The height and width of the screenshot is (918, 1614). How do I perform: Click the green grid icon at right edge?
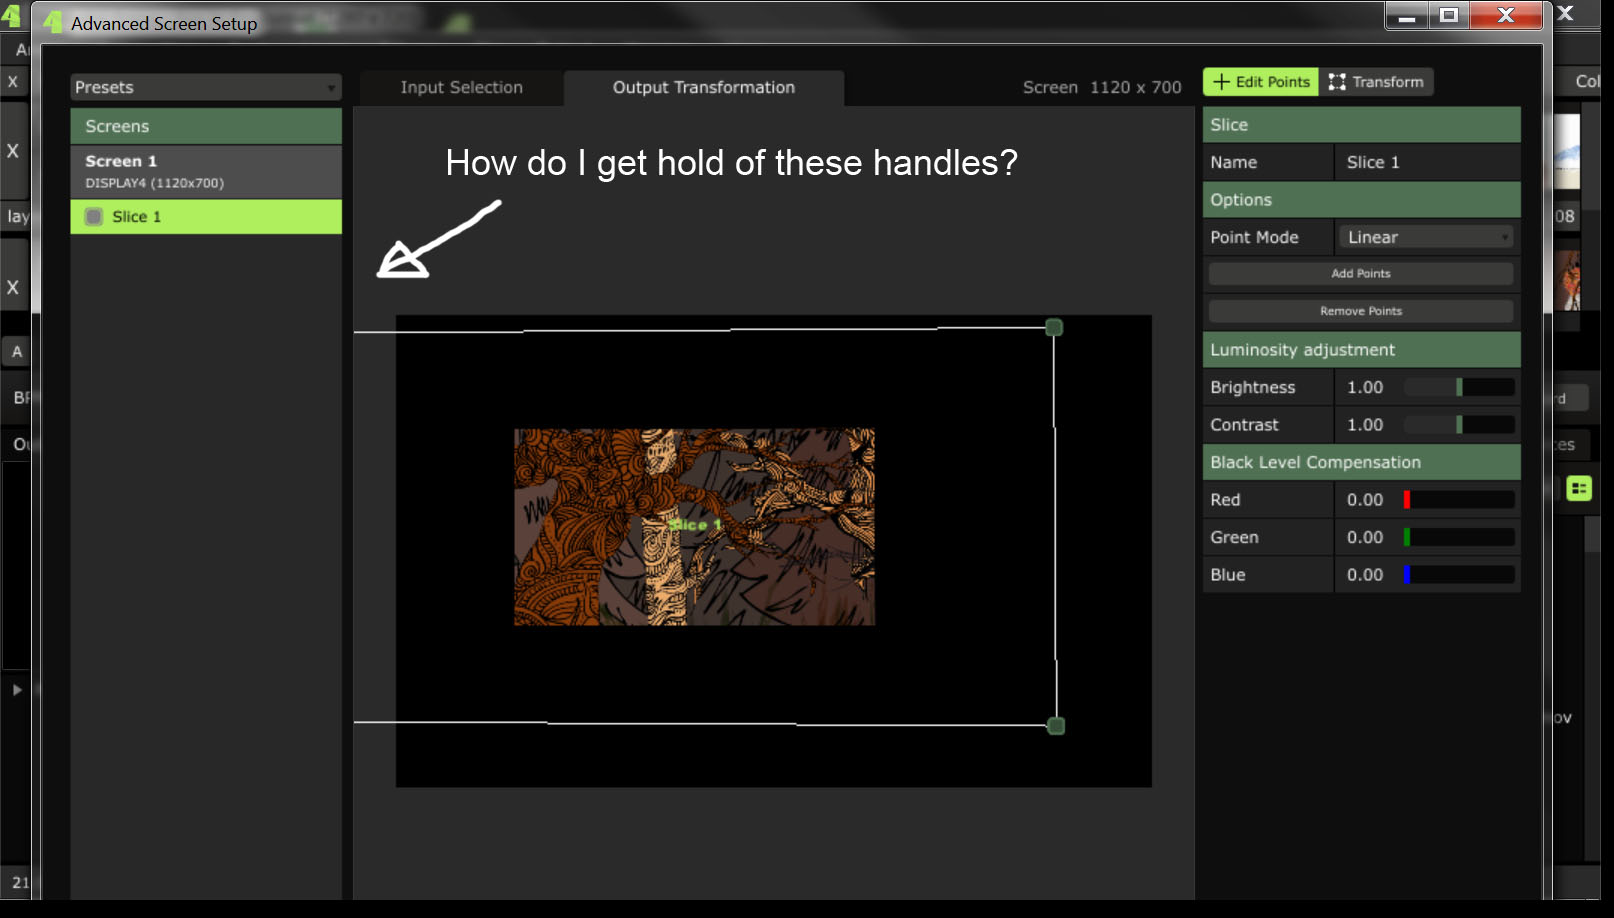tap(1579, 488)
